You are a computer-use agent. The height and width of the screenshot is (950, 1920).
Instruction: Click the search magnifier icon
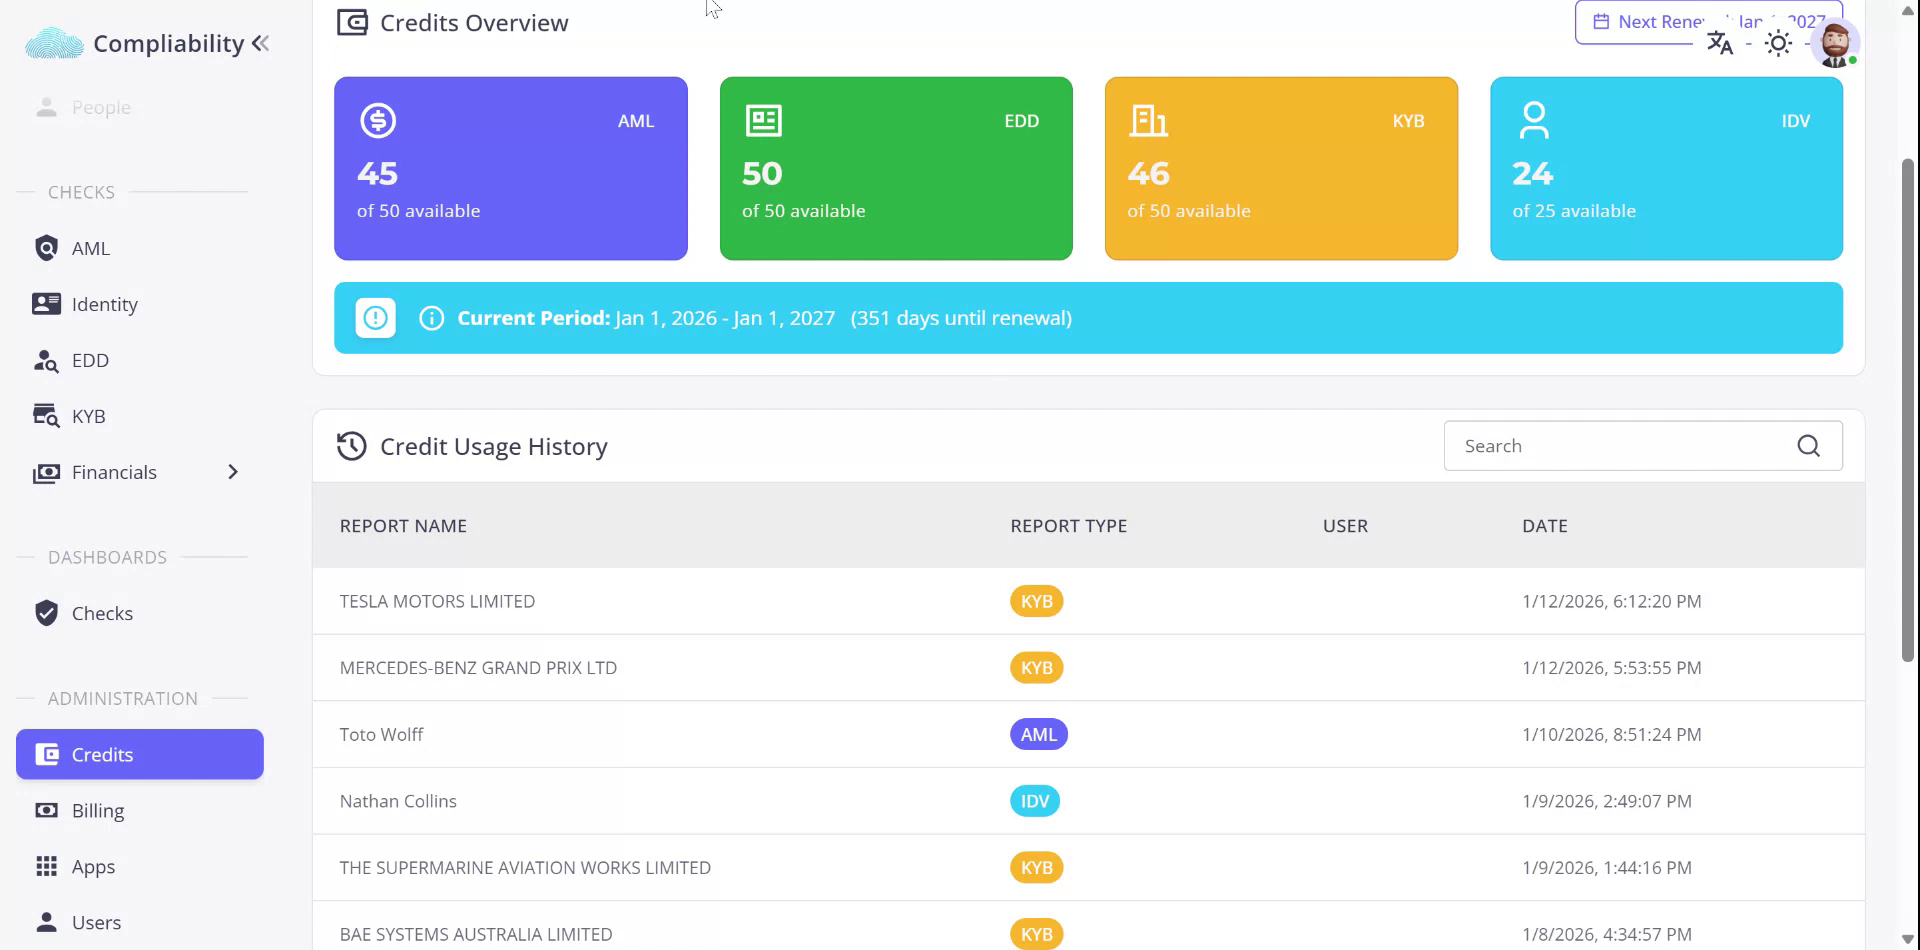(1808, 446)
